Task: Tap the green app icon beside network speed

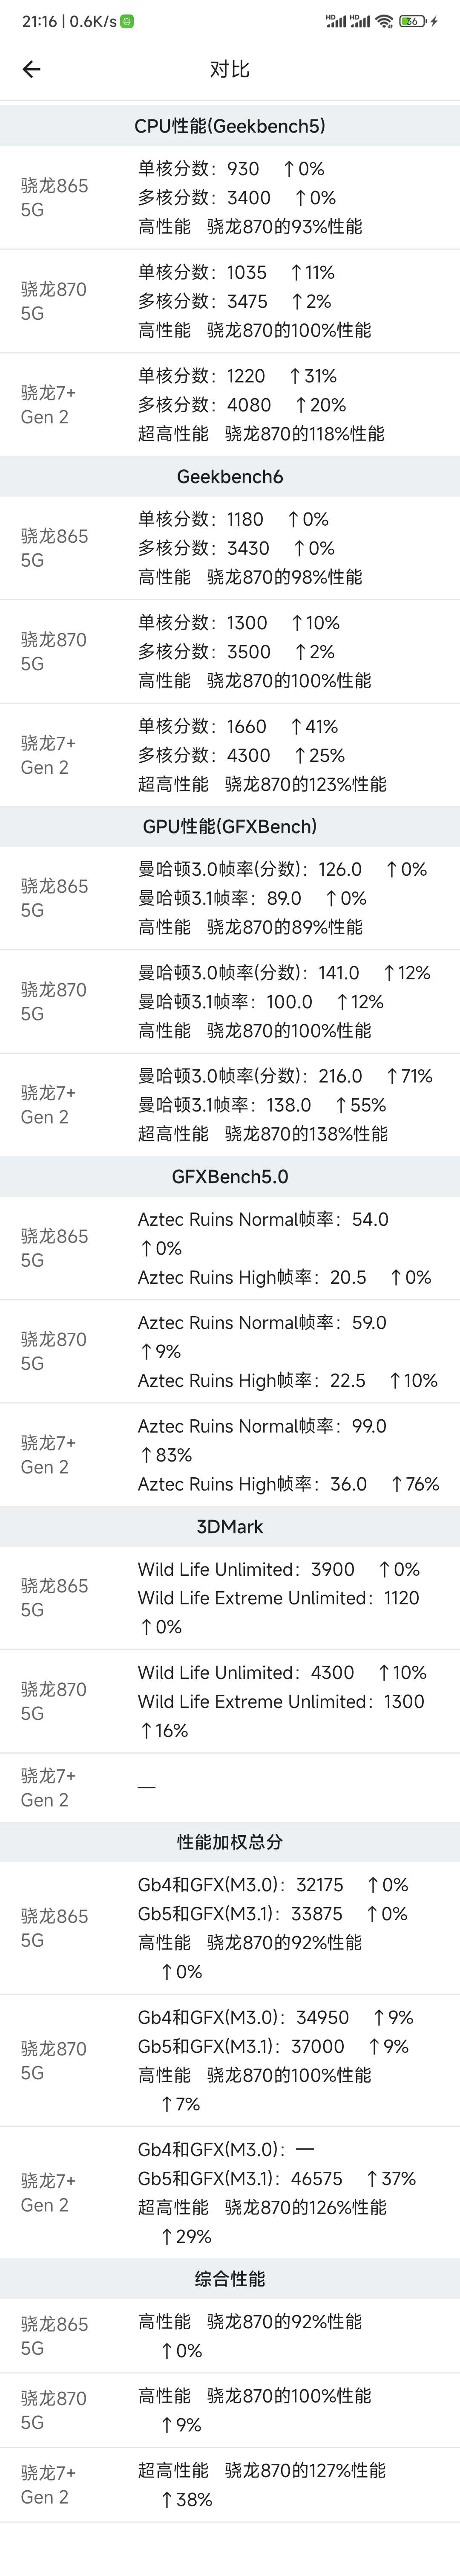Action: pos(127,21)
